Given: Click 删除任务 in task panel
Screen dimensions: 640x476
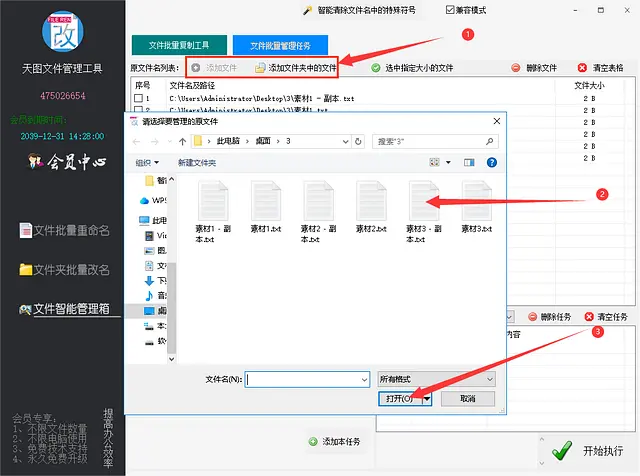Looking at the screenshot, I should tap(549, 317).
